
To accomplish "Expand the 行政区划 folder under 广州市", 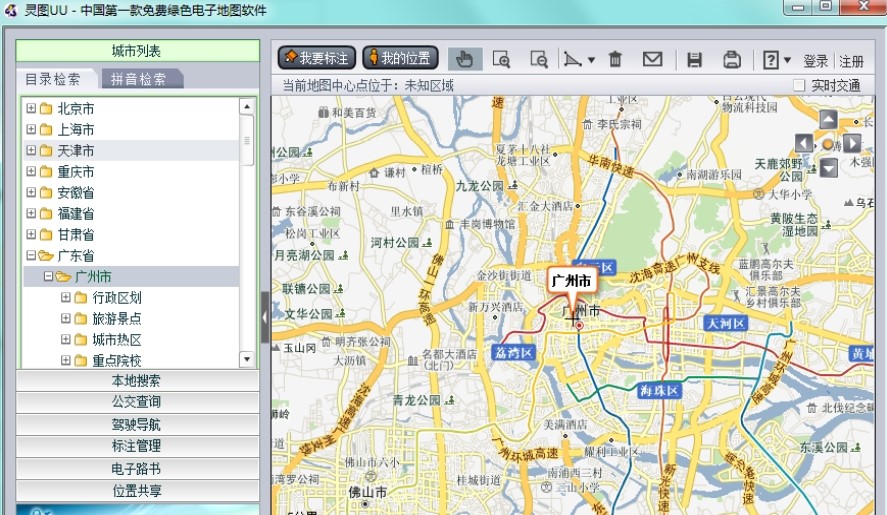I will (66, 297).
